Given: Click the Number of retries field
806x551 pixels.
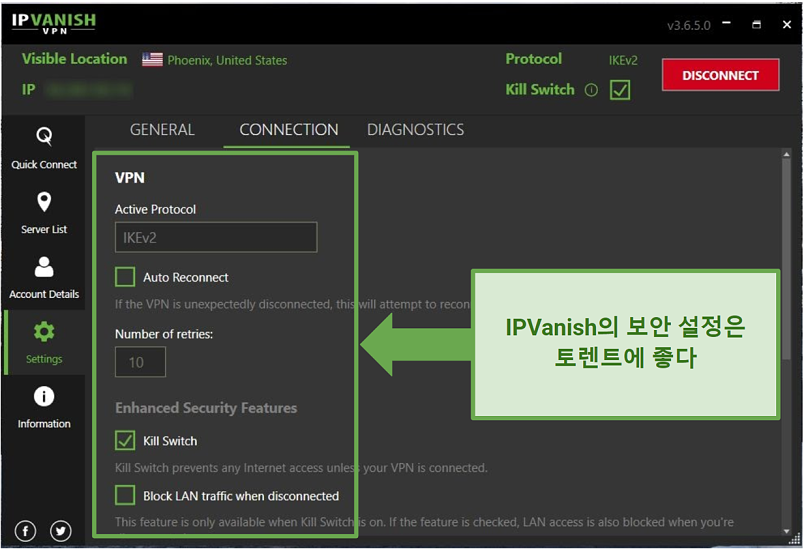Looking at the screenshot, I should click(140, 362).
